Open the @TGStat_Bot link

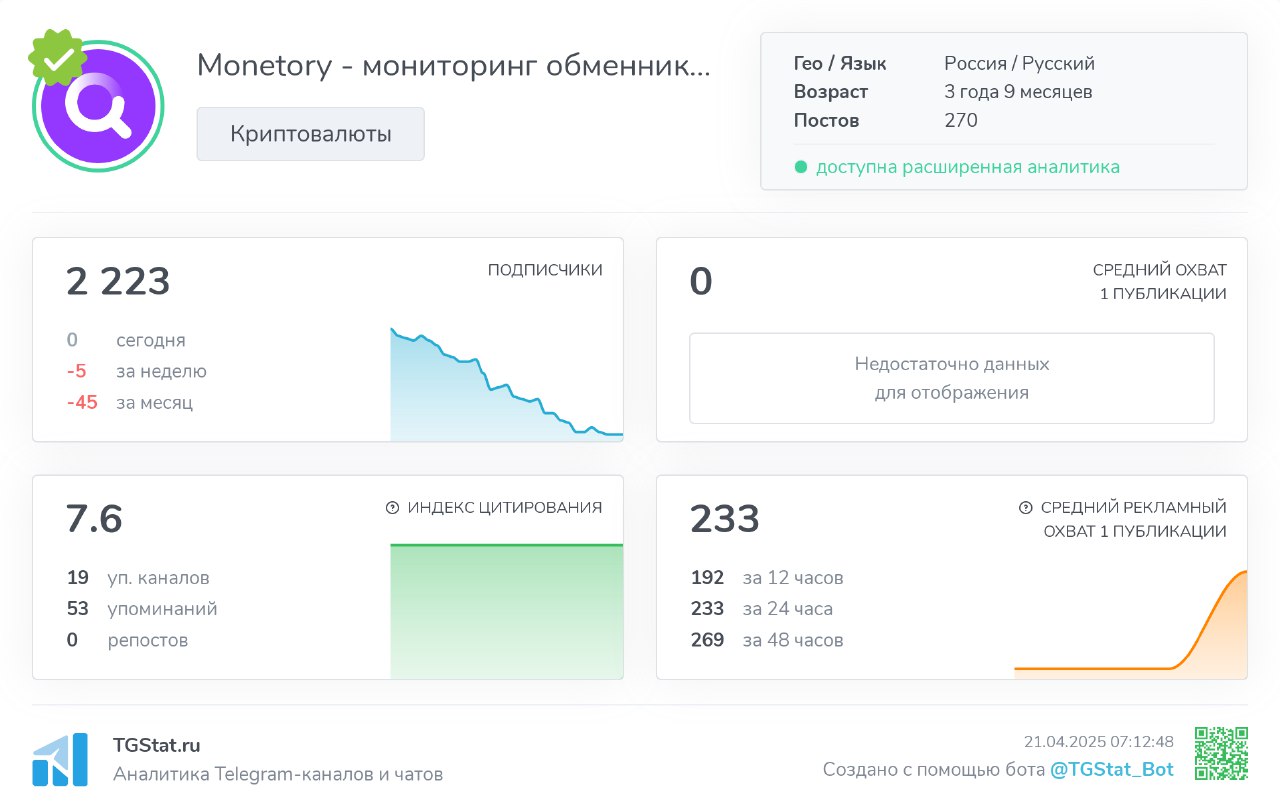(1111, 770)
